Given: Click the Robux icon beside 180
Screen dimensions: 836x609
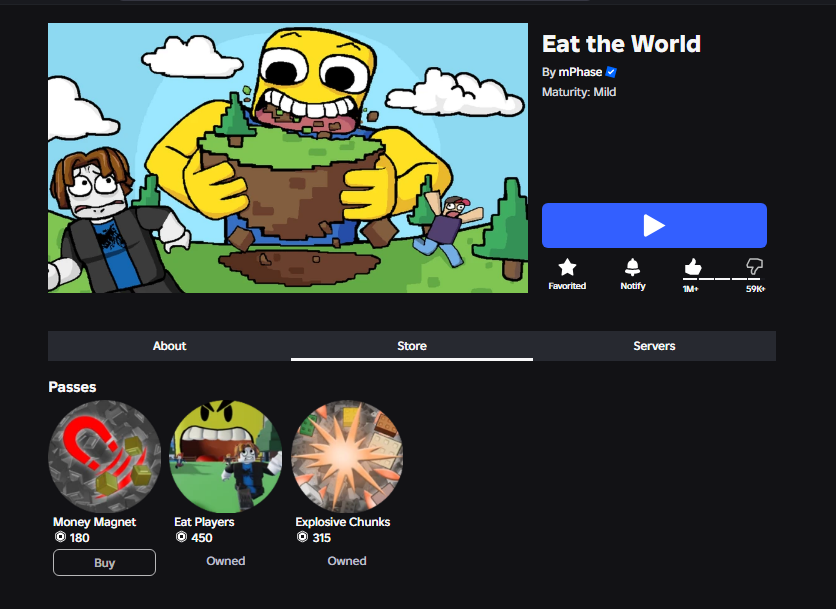Looking at the screenshot, I should coord(60,537).
